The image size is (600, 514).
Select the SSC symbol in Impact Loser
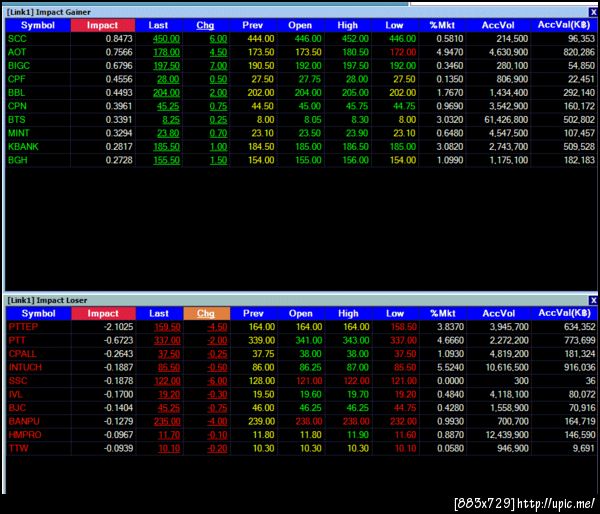pos(18,381)
